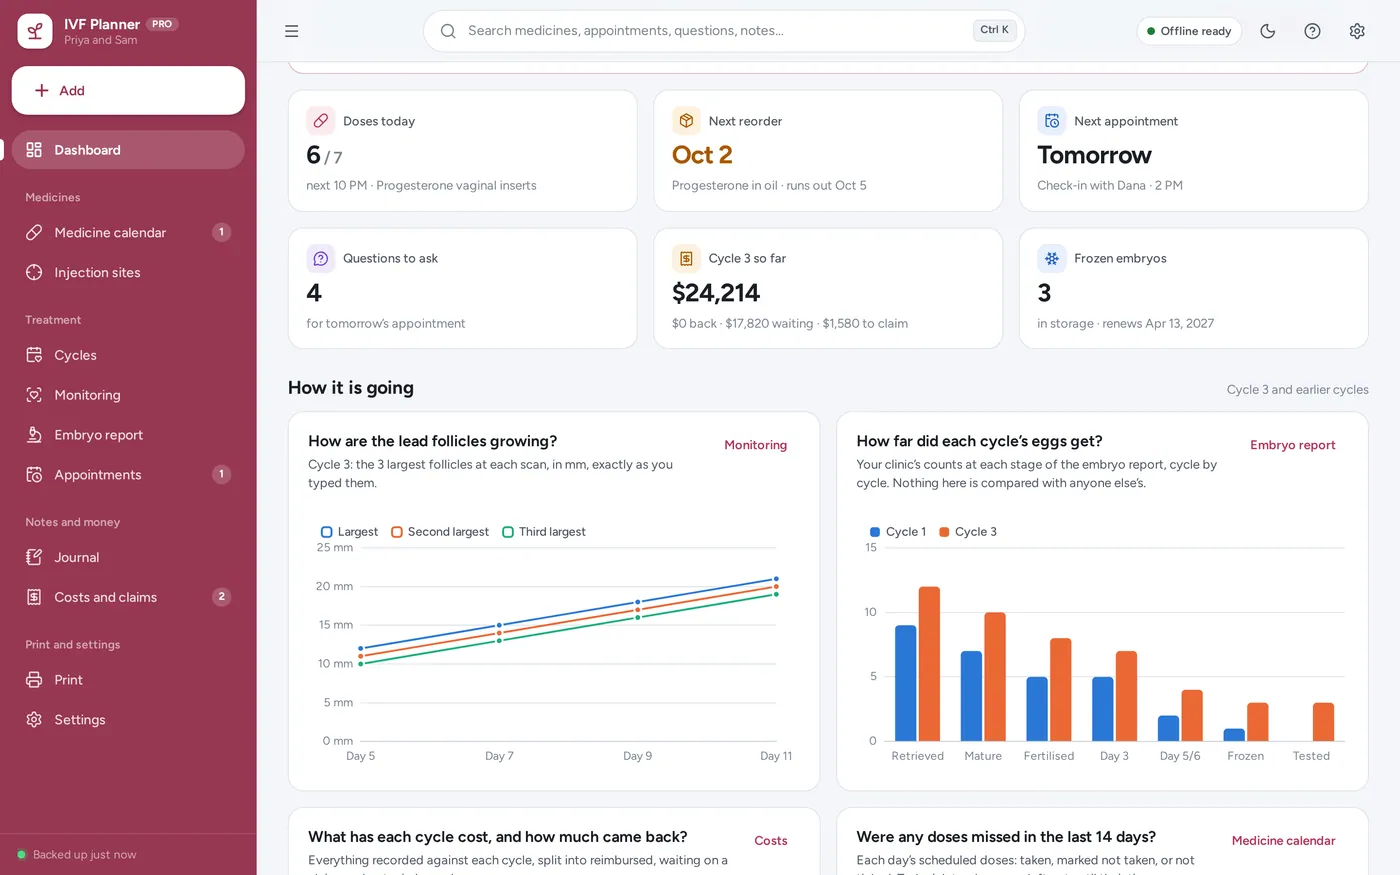Follow the Costs link on cycle cost card
The image size is (1400, 875).
coord(771,841)
